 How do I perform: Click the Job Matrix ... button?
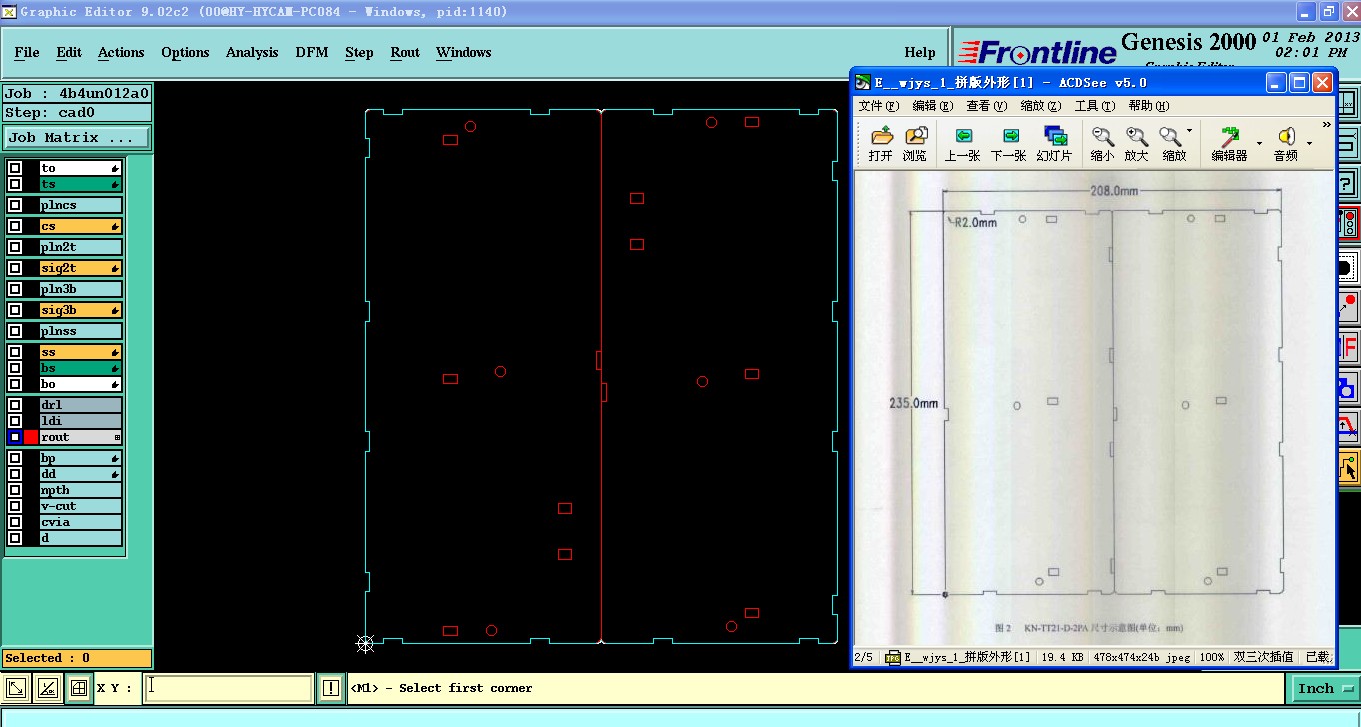click(x=77, y=138)
